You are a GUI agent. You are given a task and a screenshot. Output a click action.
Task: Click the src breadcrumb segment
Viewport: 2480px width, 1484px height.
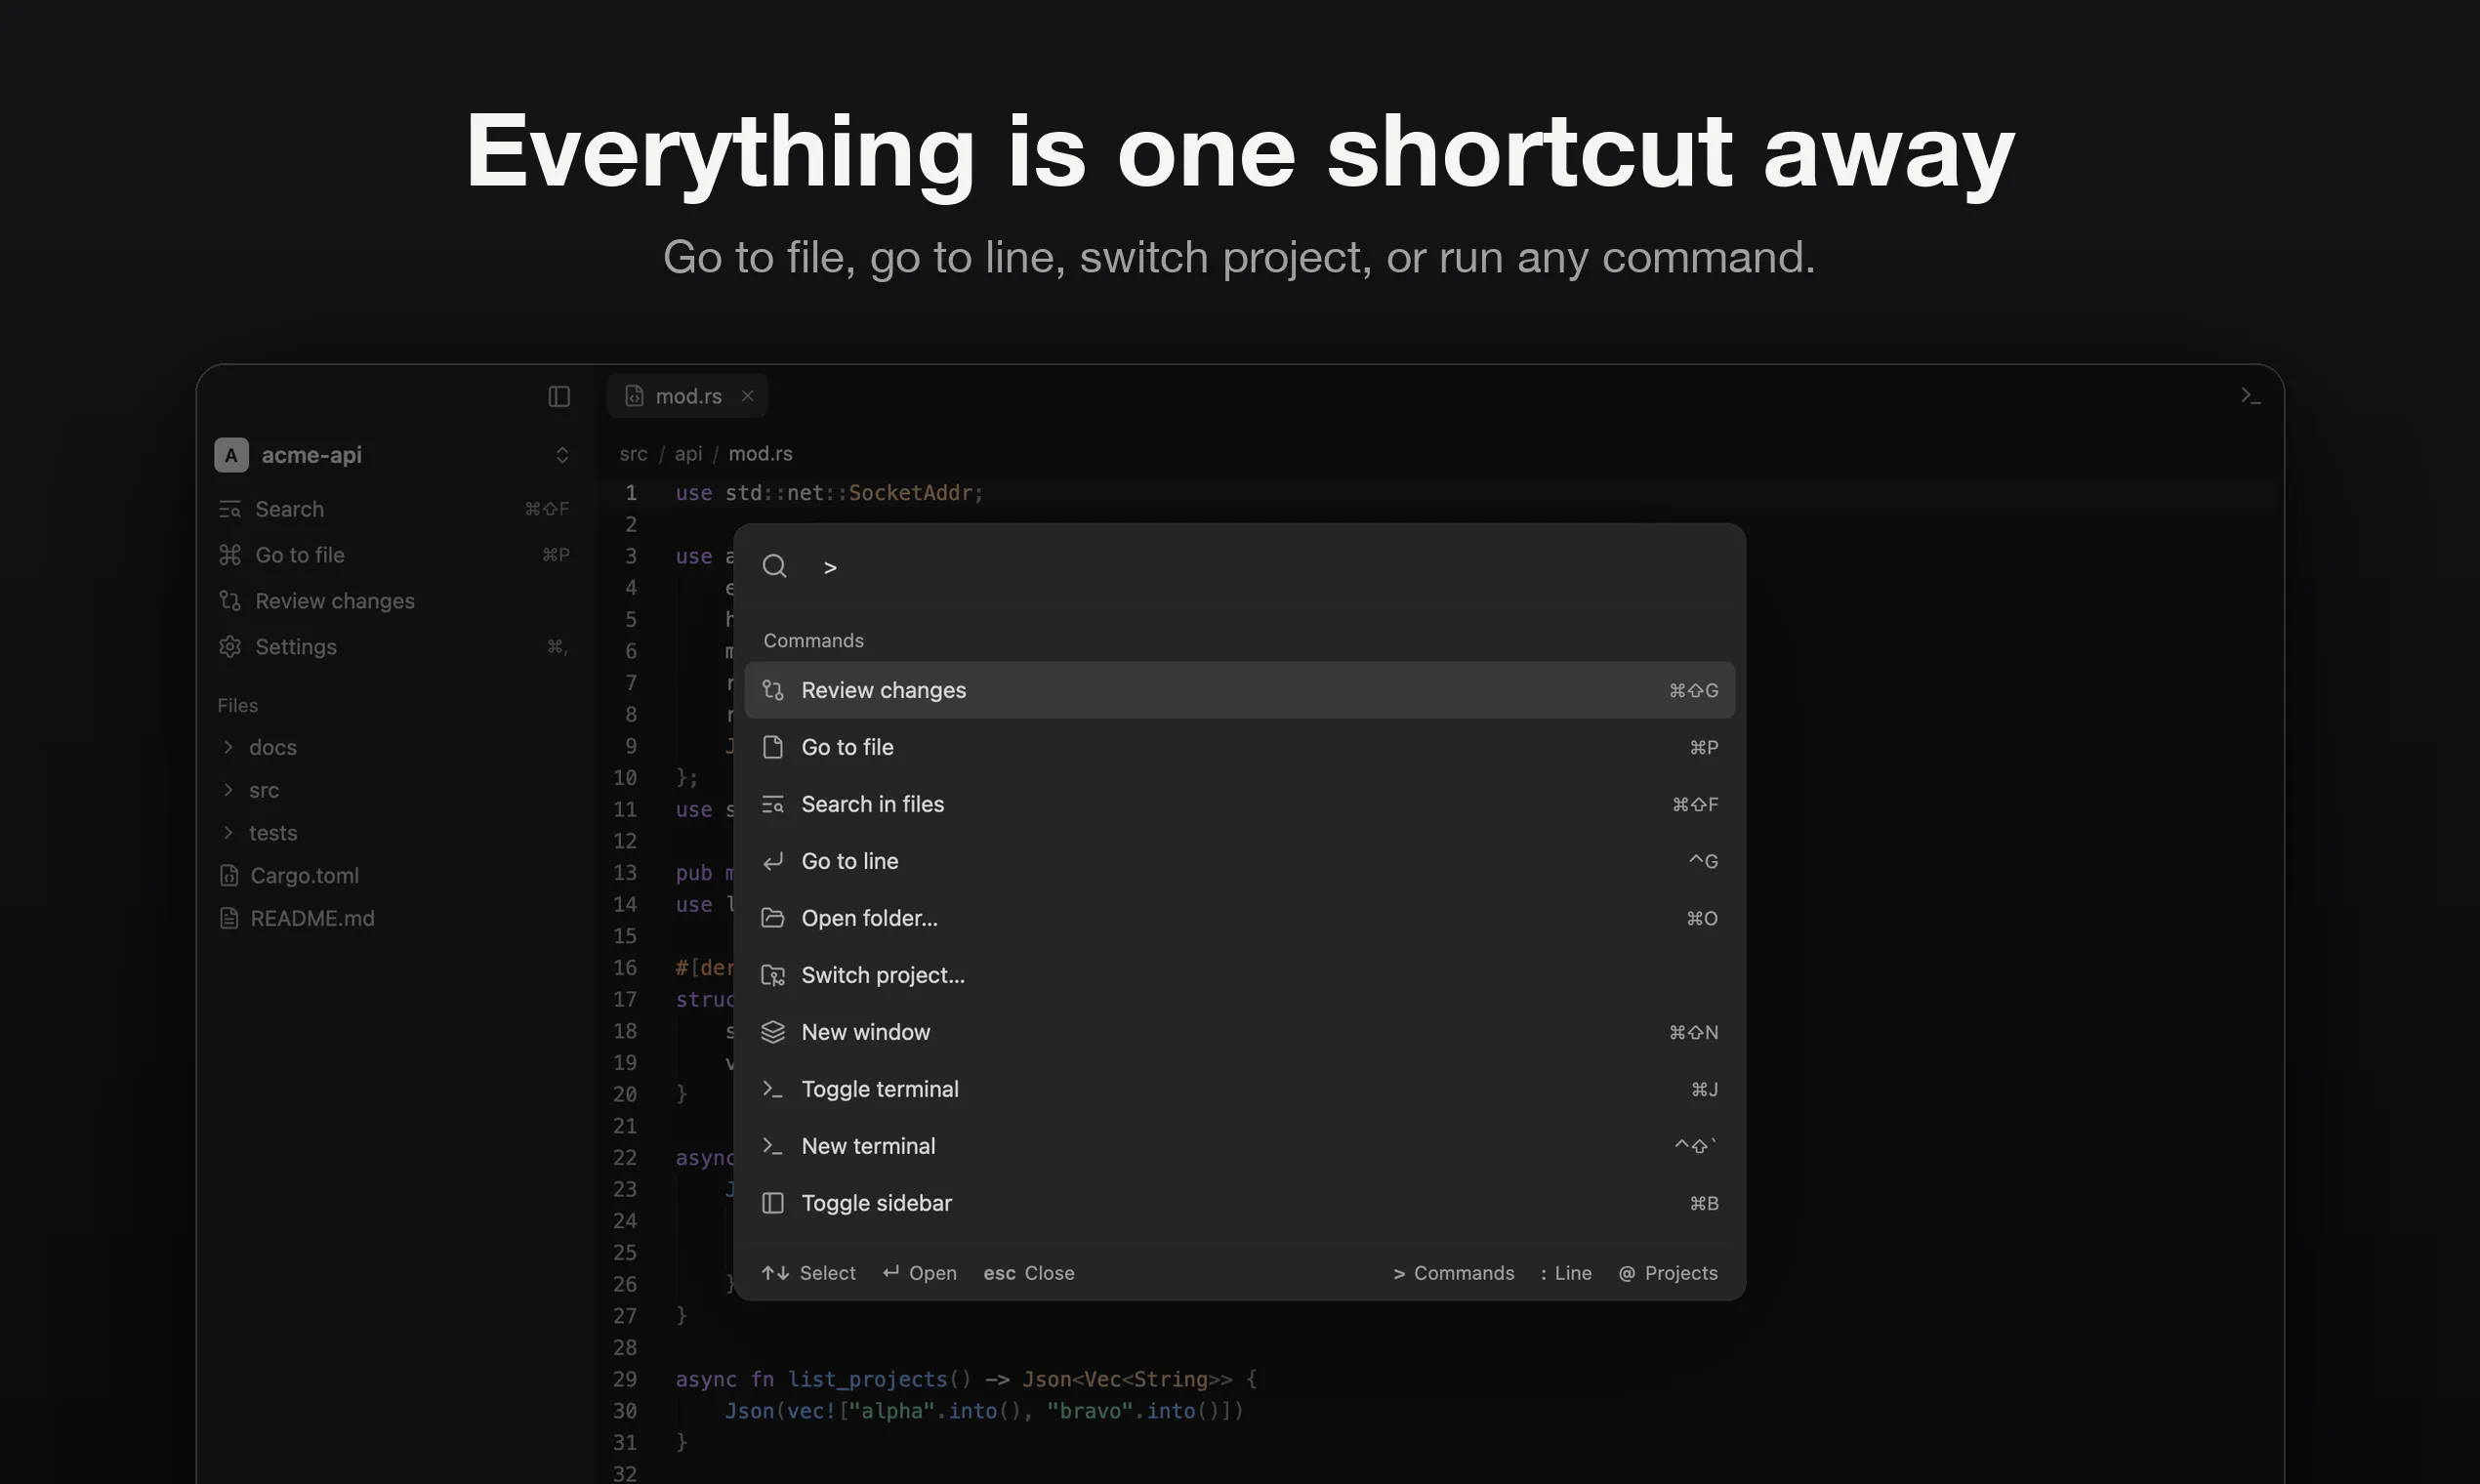[x=633, y=454]
